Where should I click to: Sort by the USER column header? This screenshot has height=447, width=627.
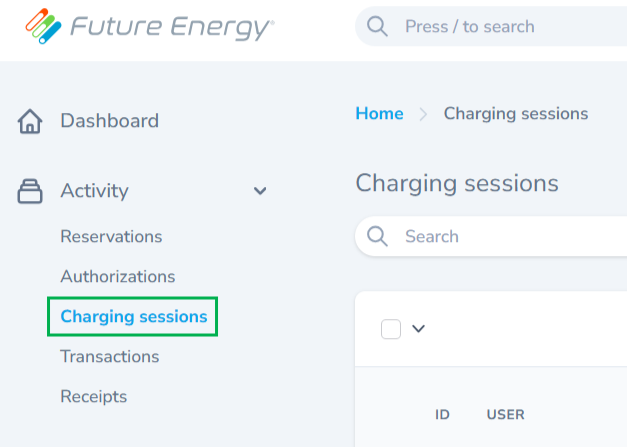click(x=505, y=415)
